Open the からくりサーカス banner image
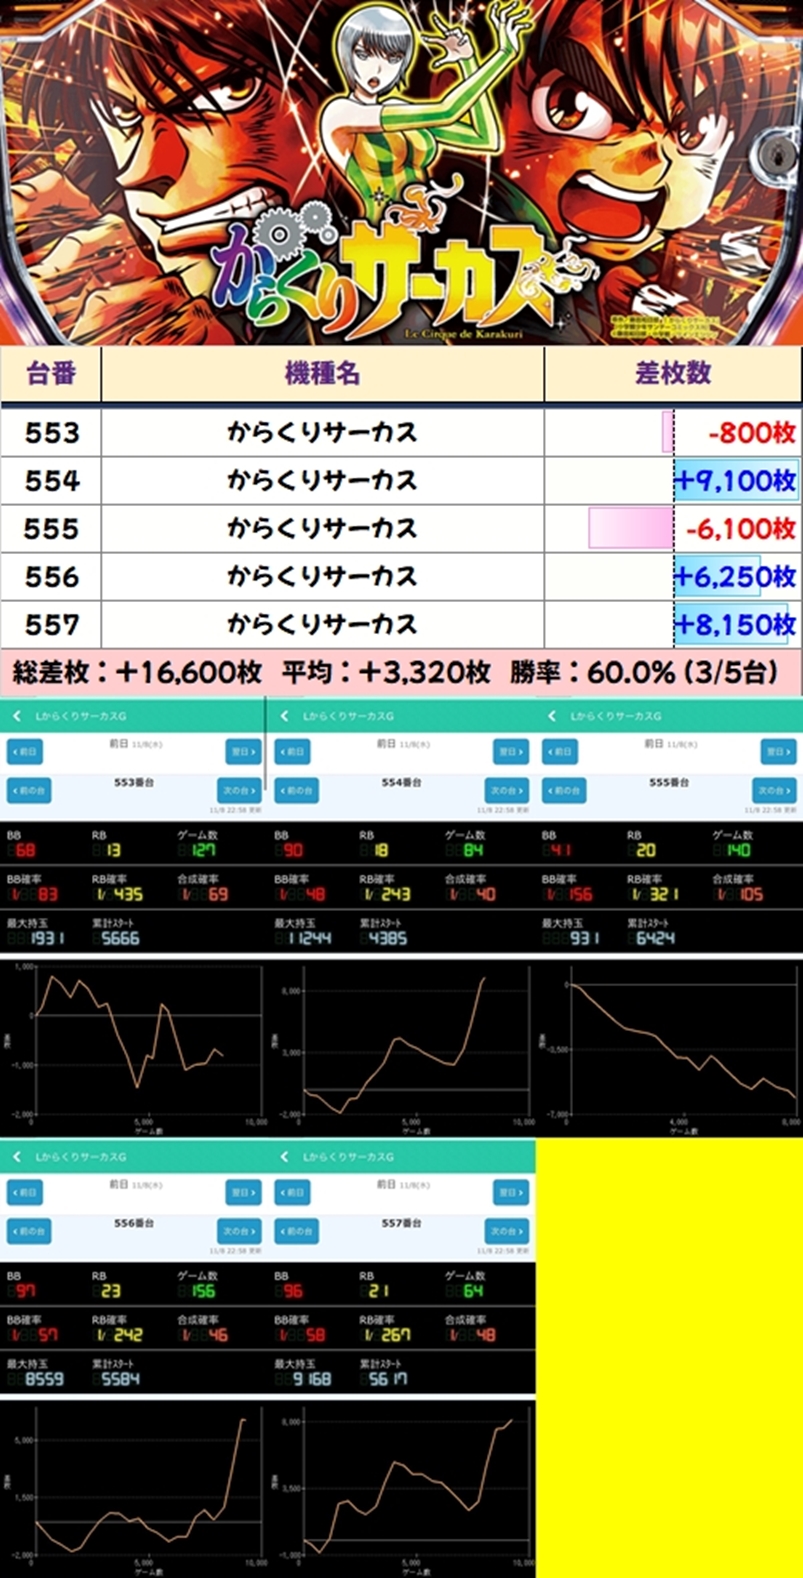This screenshot has height=1578, width=803. click(400, 172)
